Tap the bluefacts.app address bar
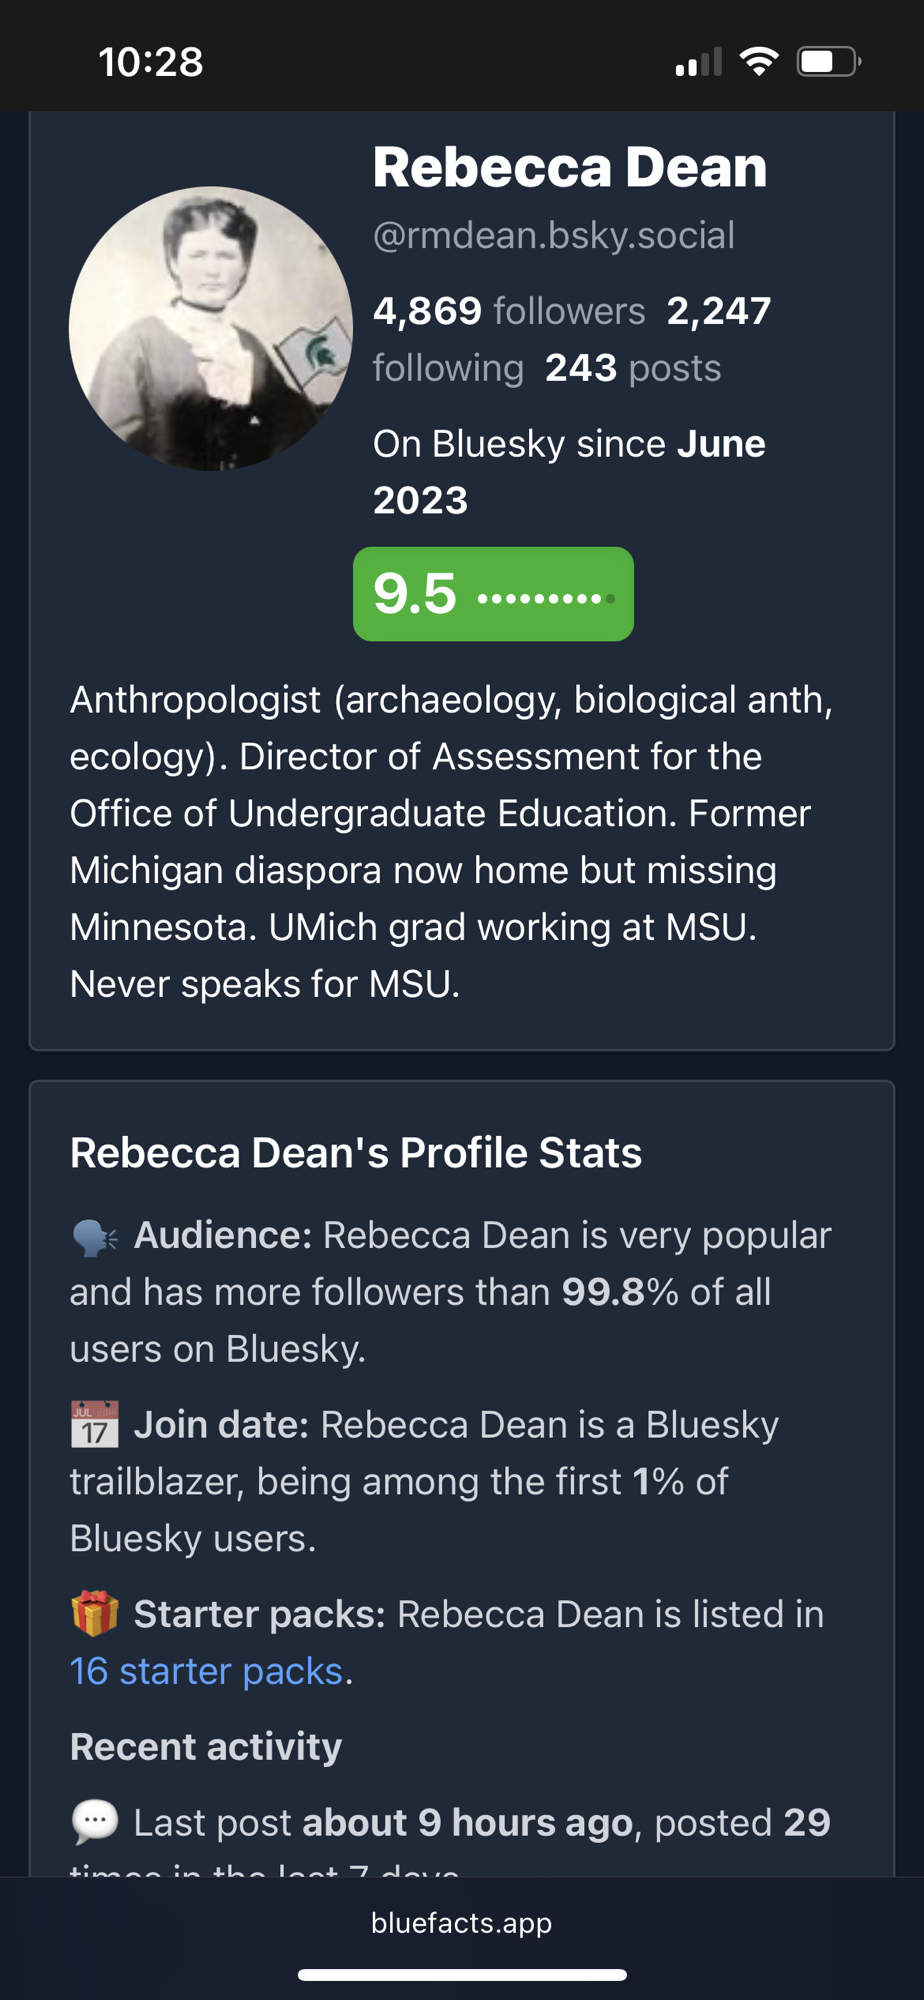Viewport: 924px width, 2000px height. point(461,1923)
